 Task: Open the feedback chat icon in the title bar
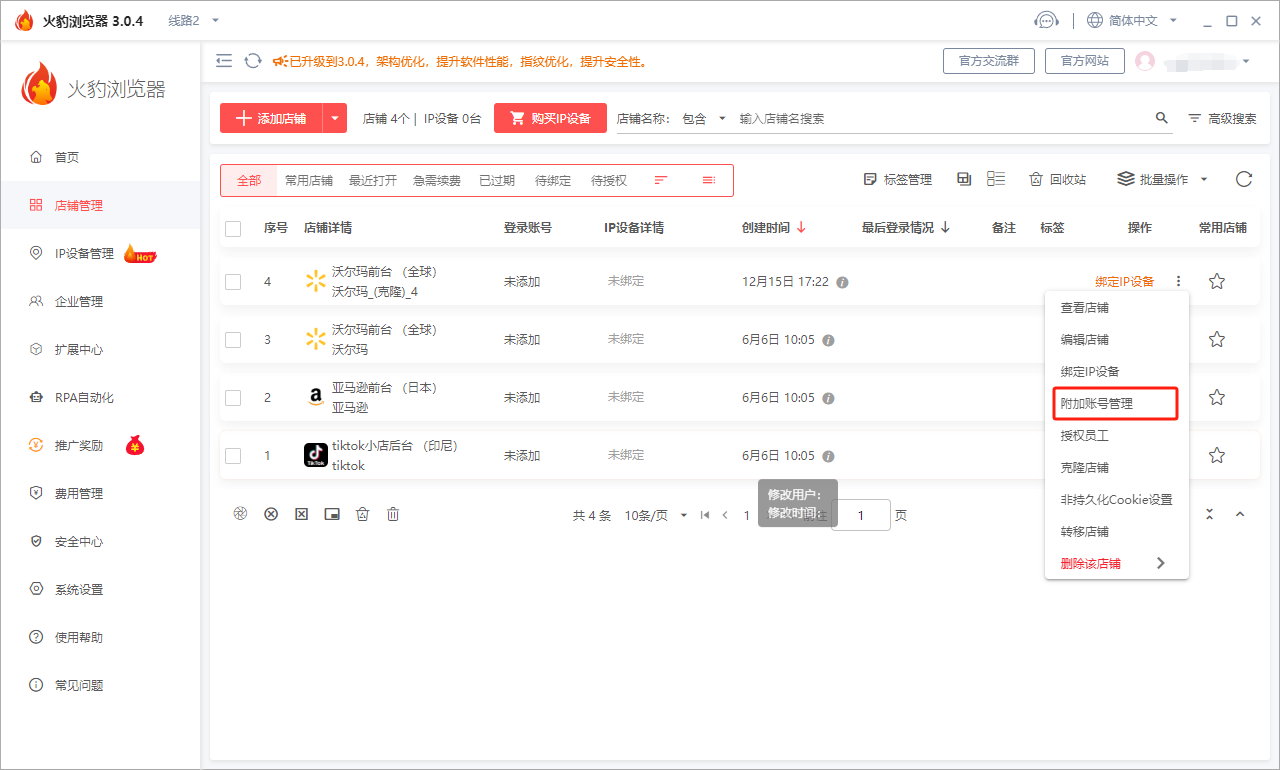coord(1046,19)
